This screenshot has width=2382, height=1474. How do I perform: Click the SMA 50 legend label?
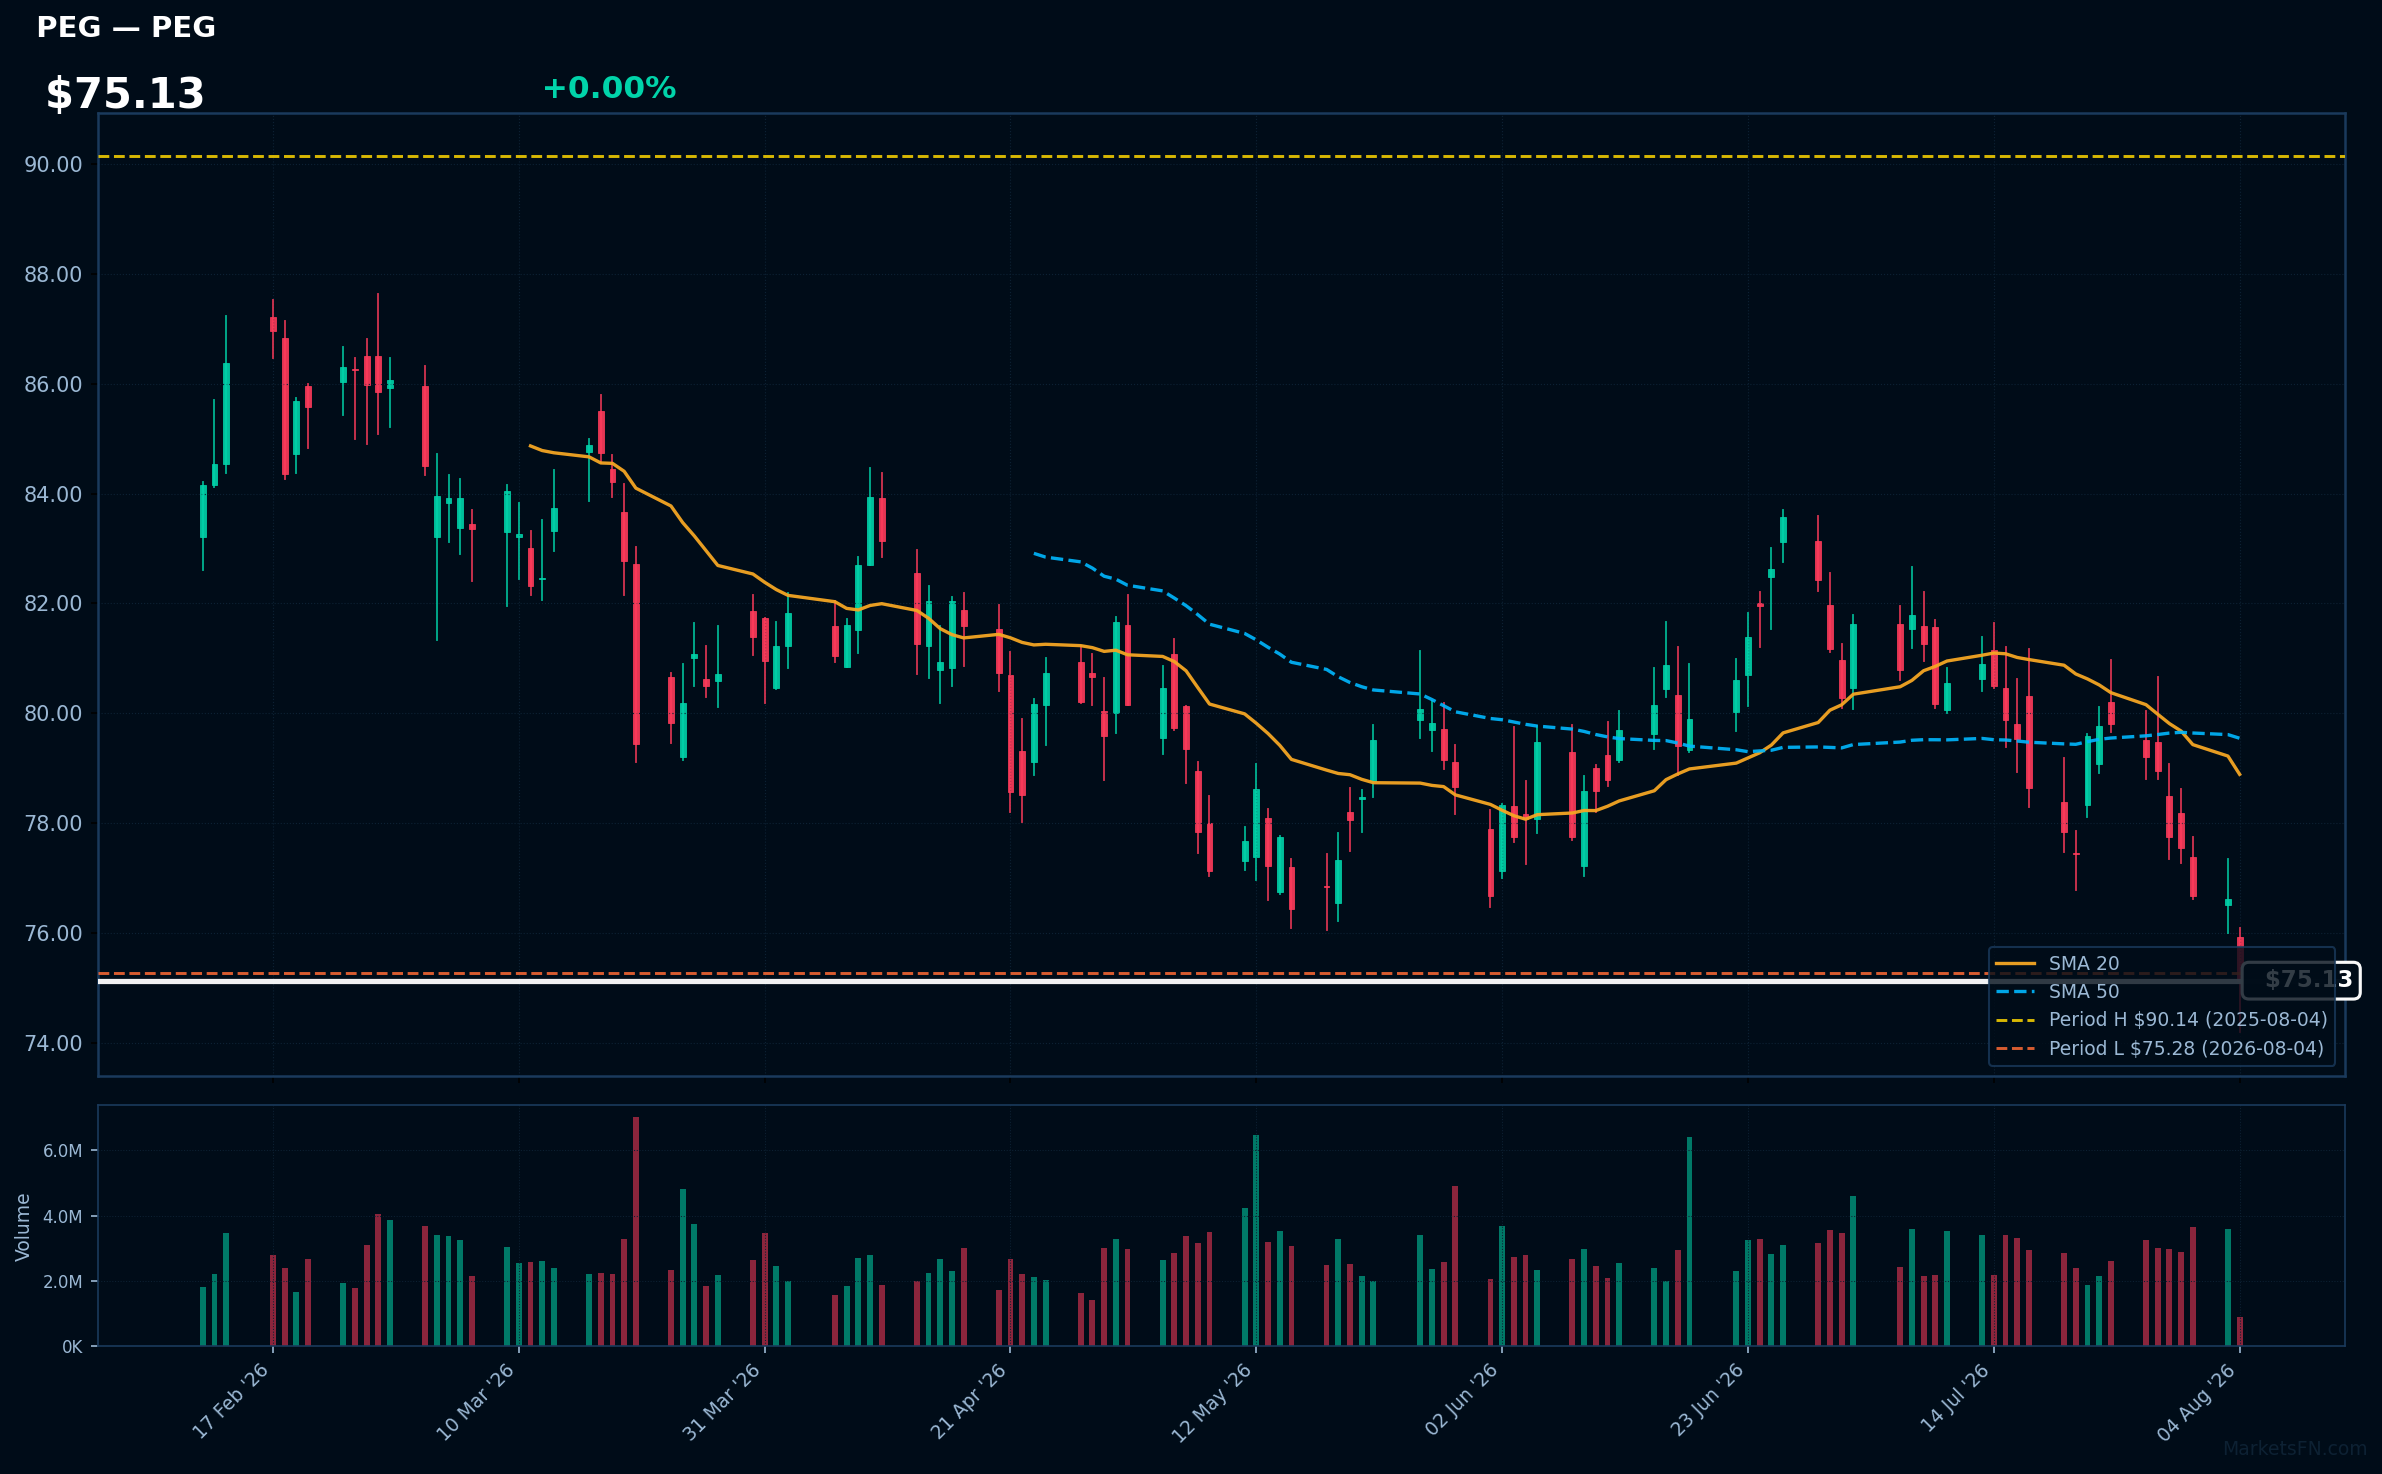pos(2084,992)
